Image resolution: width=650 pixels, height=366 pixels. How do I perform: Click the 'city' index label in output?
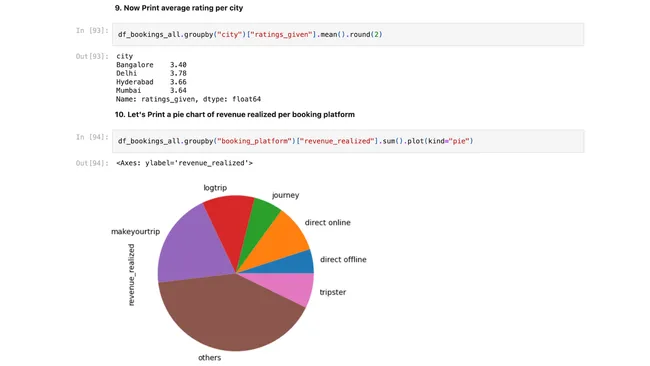[x=124, y=56]
